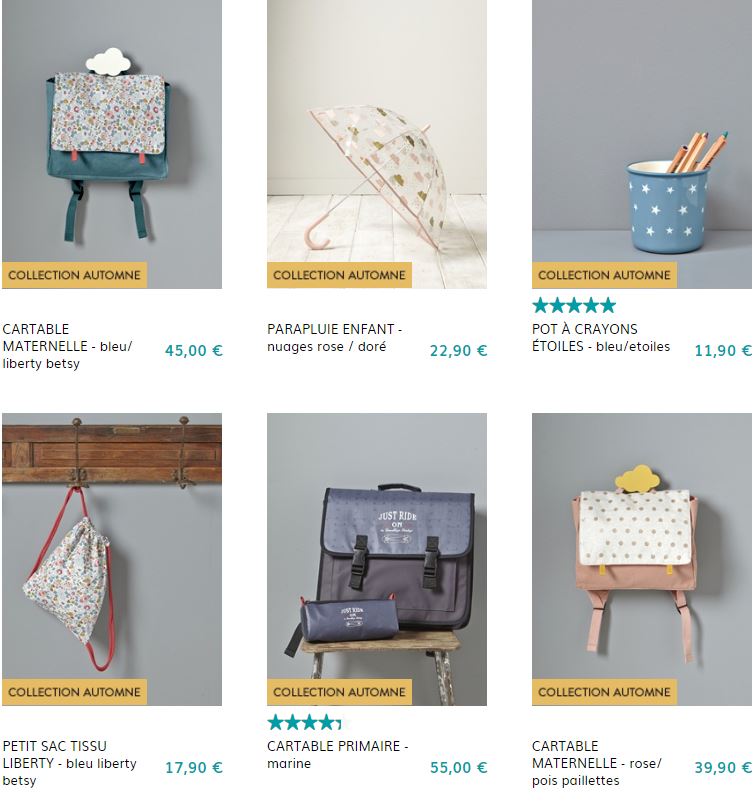The height and width of the screenshot is (811, 756).
Task: Click Collection Automne badge on umbrella
Action: (x=339, y=274)
